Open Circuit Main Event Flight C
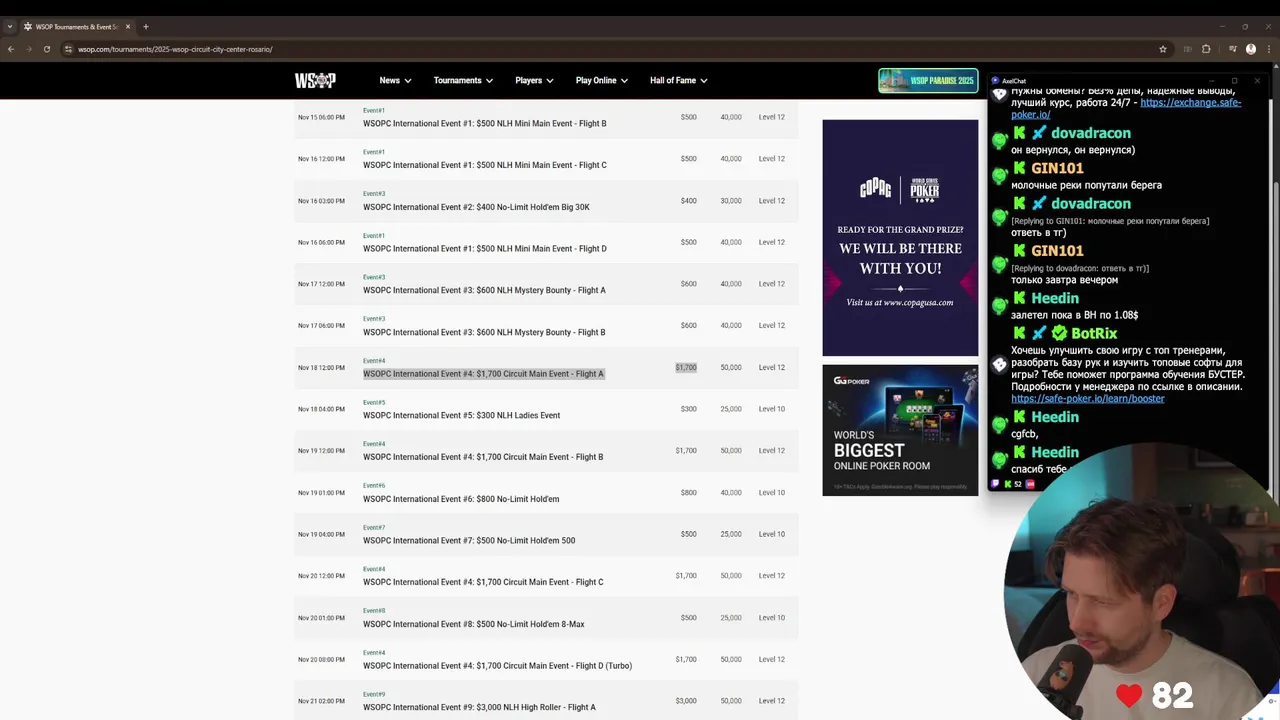1280x720 pixels. click(483, 582)
